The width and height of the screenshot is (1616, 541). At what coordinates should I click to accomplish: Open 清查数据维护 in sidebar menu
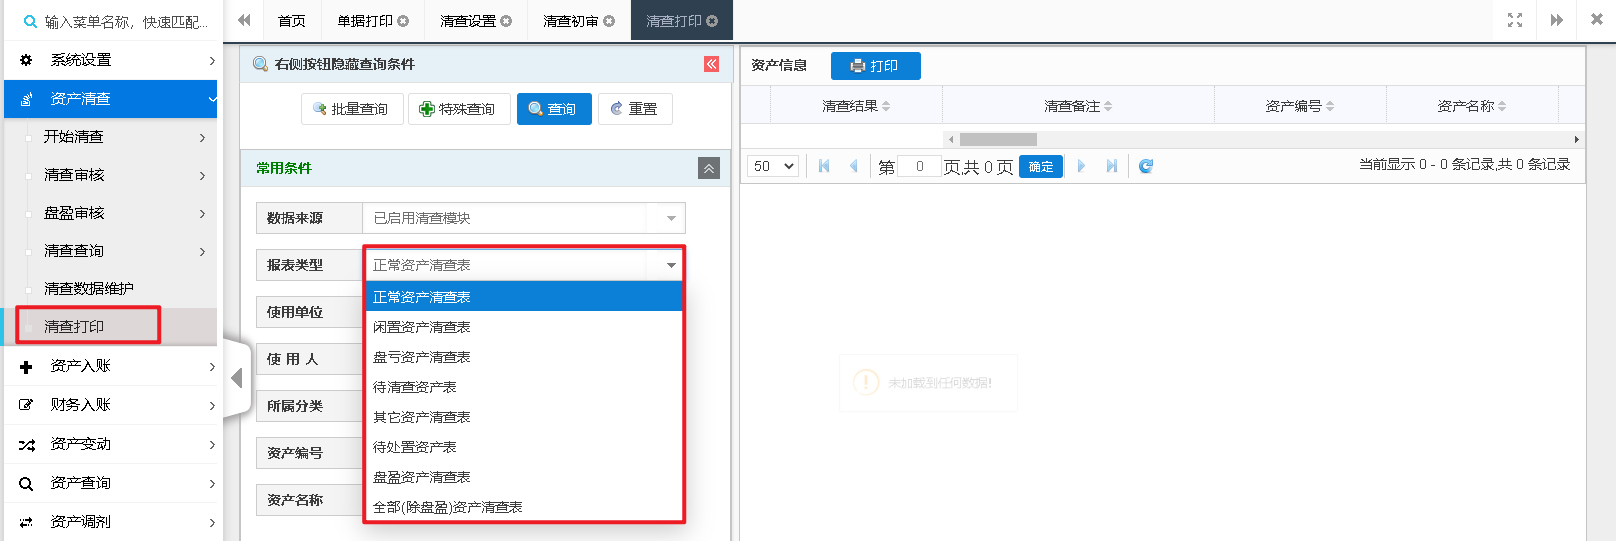[89, 289]
